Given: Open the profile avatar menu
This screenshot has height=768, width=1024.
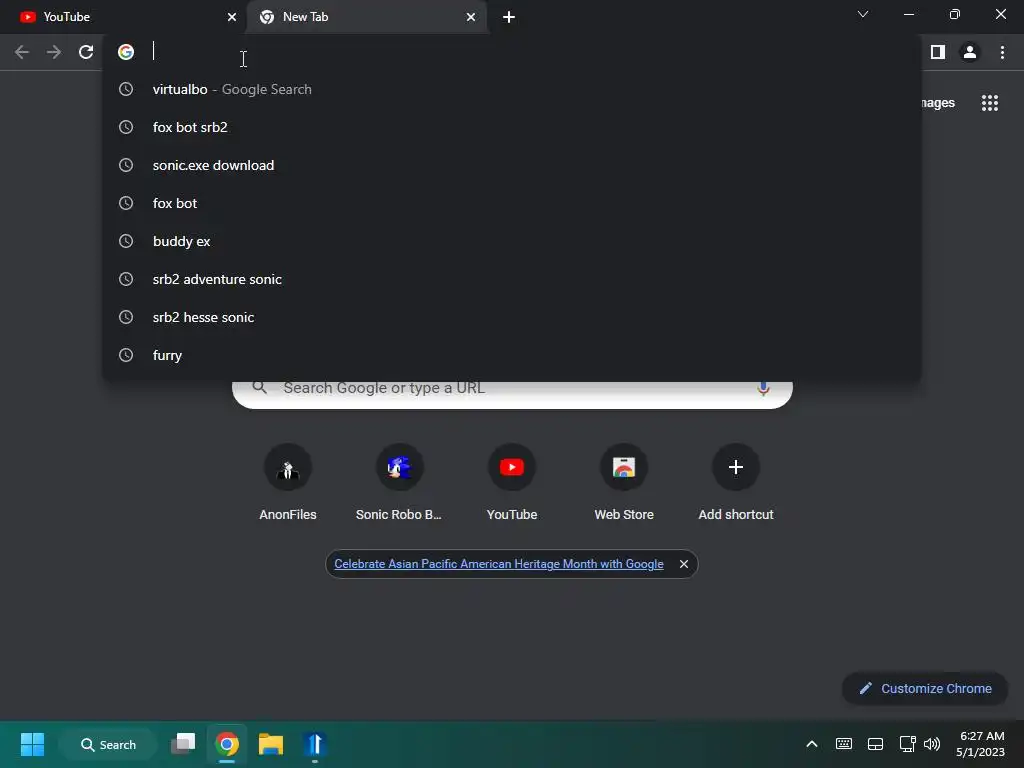Looking at the screenshot, I should (x=970, y=52).
